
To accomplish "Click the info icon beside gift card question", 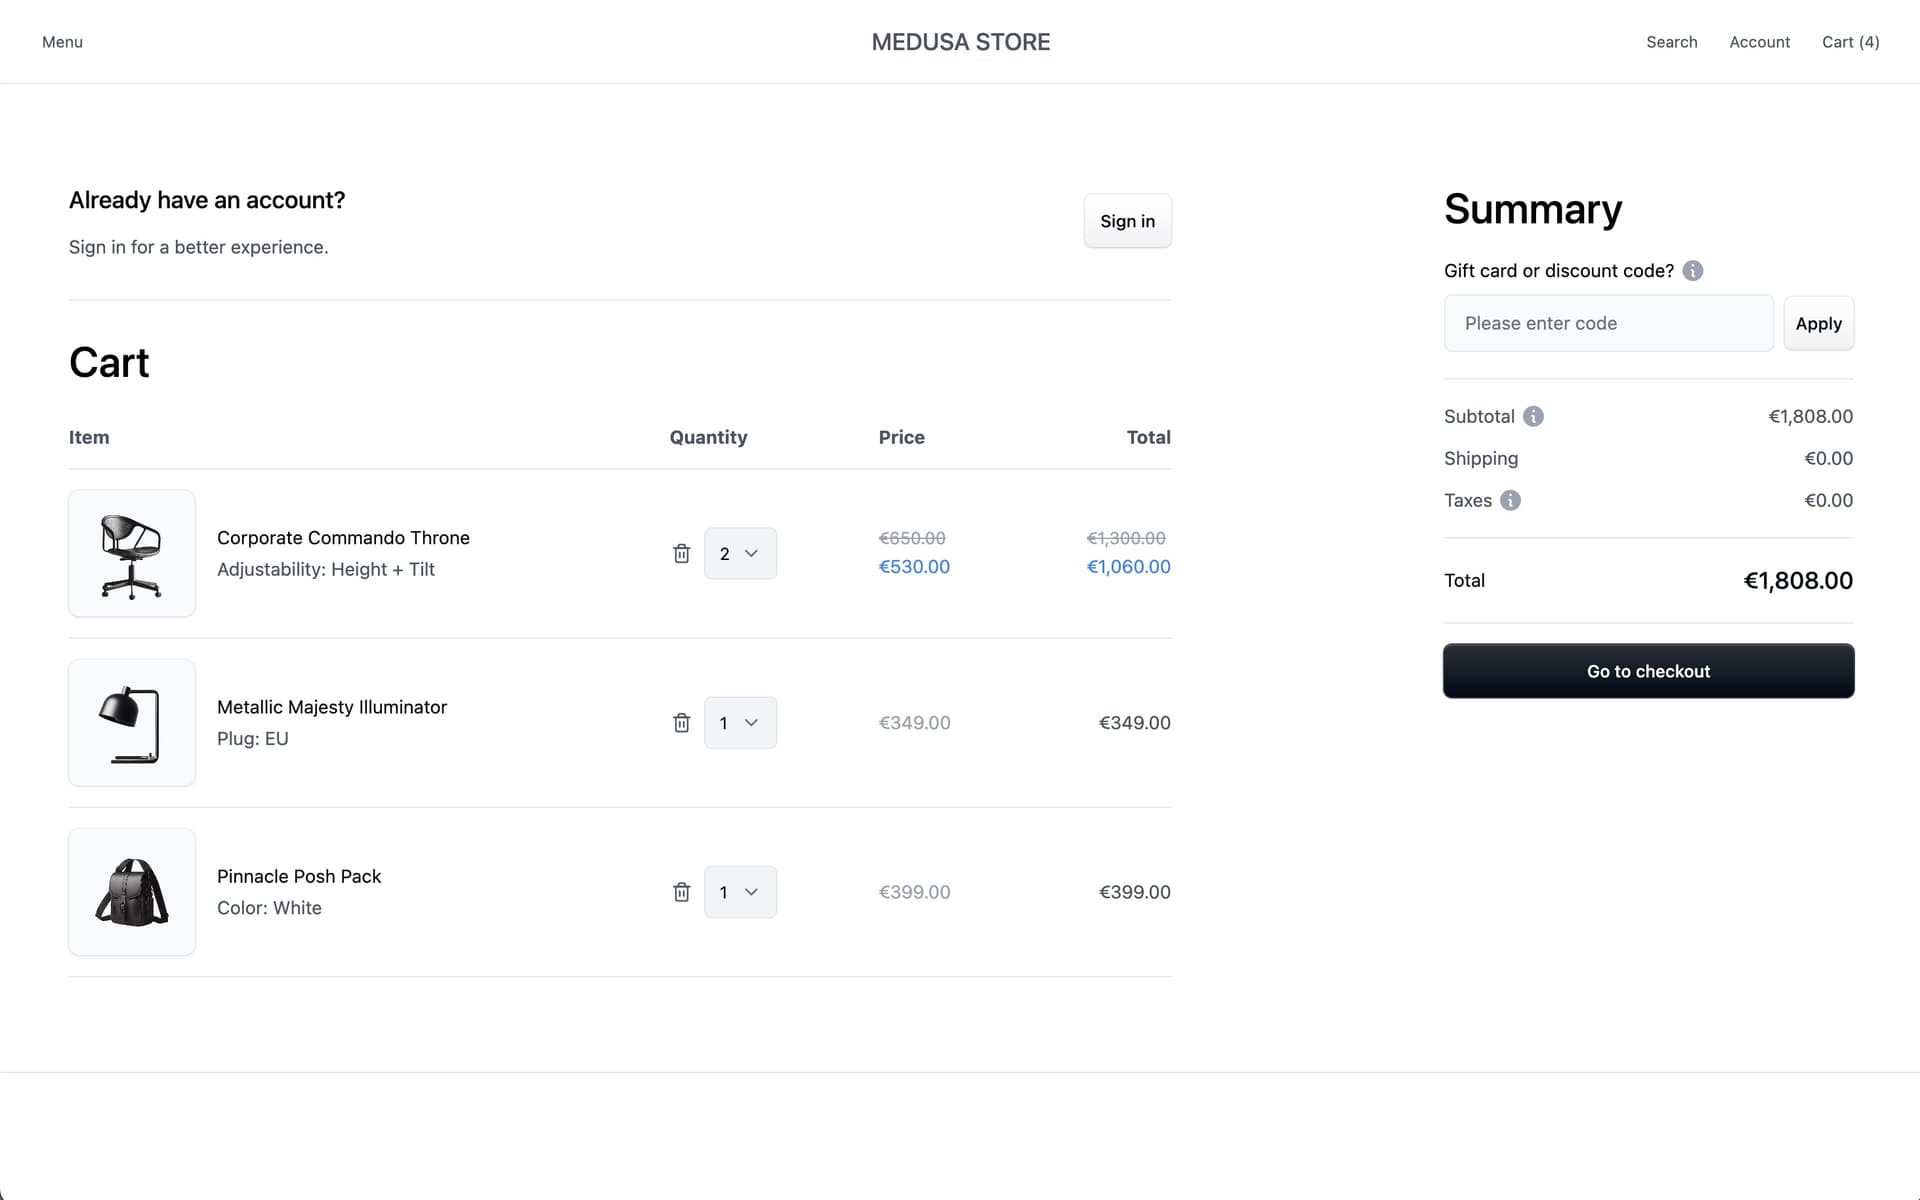I will point(1692,270).
